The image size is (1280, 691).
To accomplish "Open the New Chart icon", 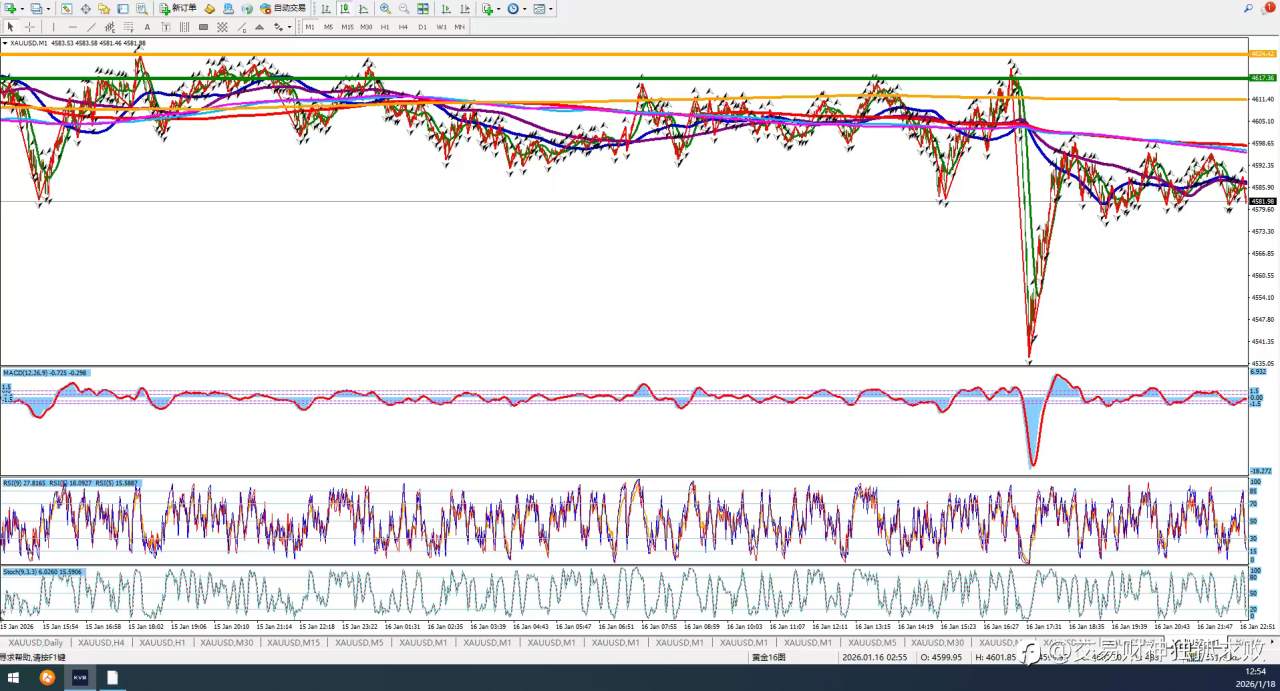I will tap(9, 8).
